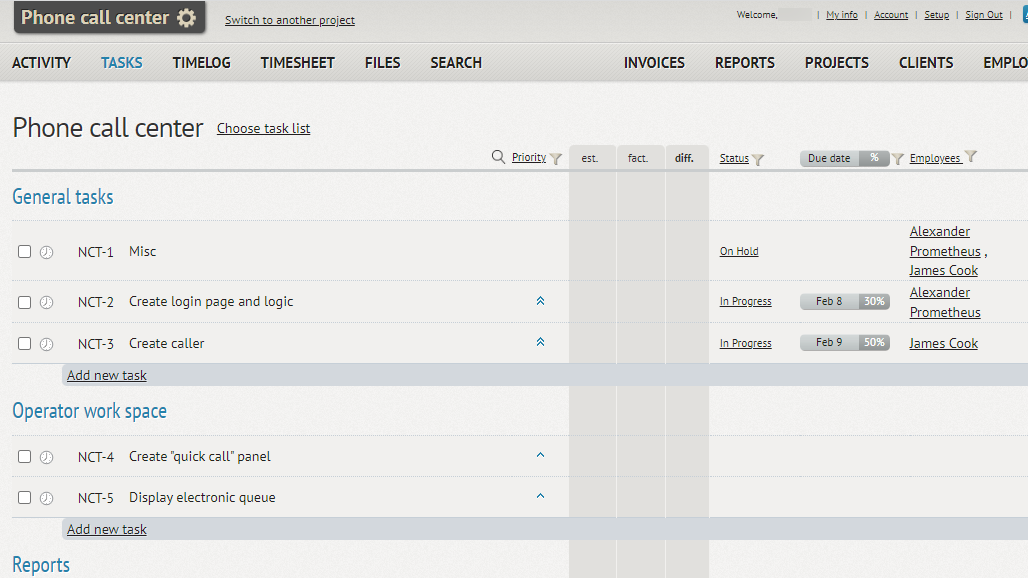Image resolution: width=1028 pixels, height=578 pixels.
Task: Click the Feb 9 due date
Action: tap(829, 343)
